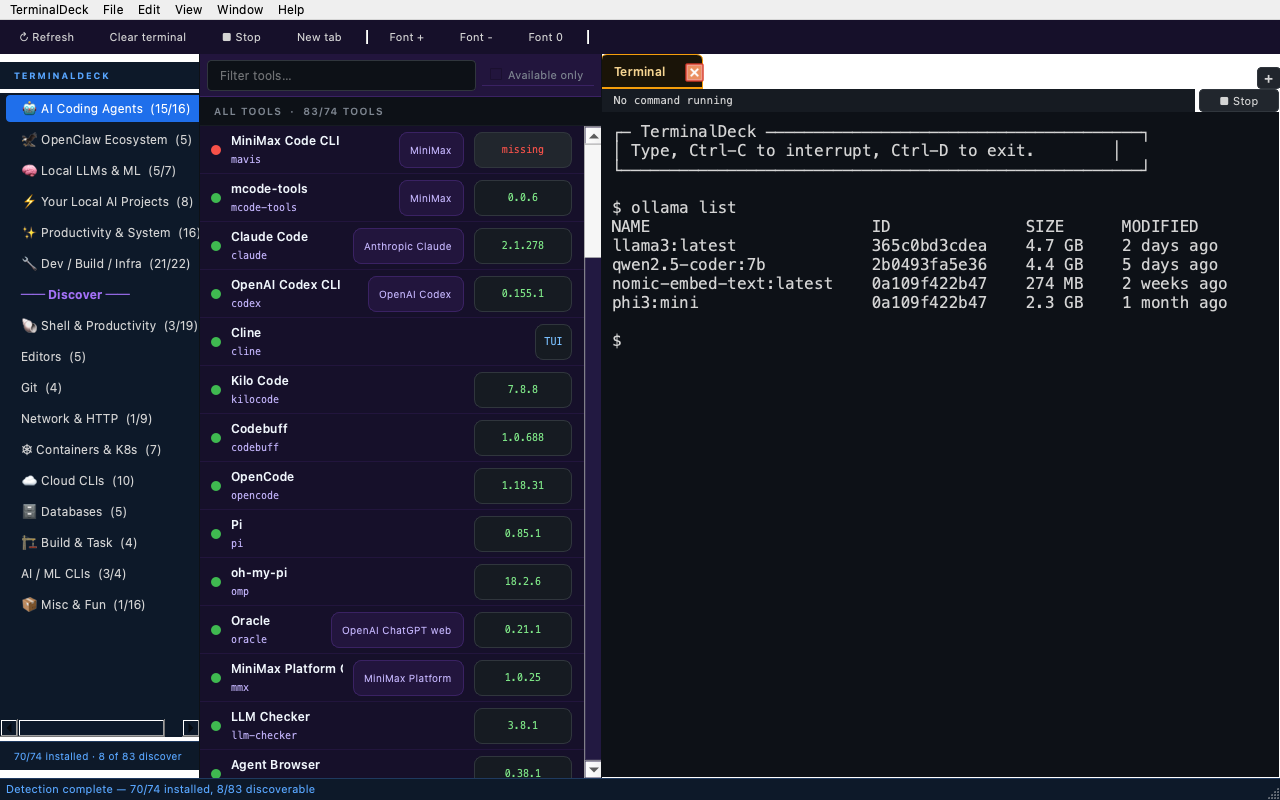Select the AI Coding Agents category icon
1280x800 pixels.
point(29,108)
